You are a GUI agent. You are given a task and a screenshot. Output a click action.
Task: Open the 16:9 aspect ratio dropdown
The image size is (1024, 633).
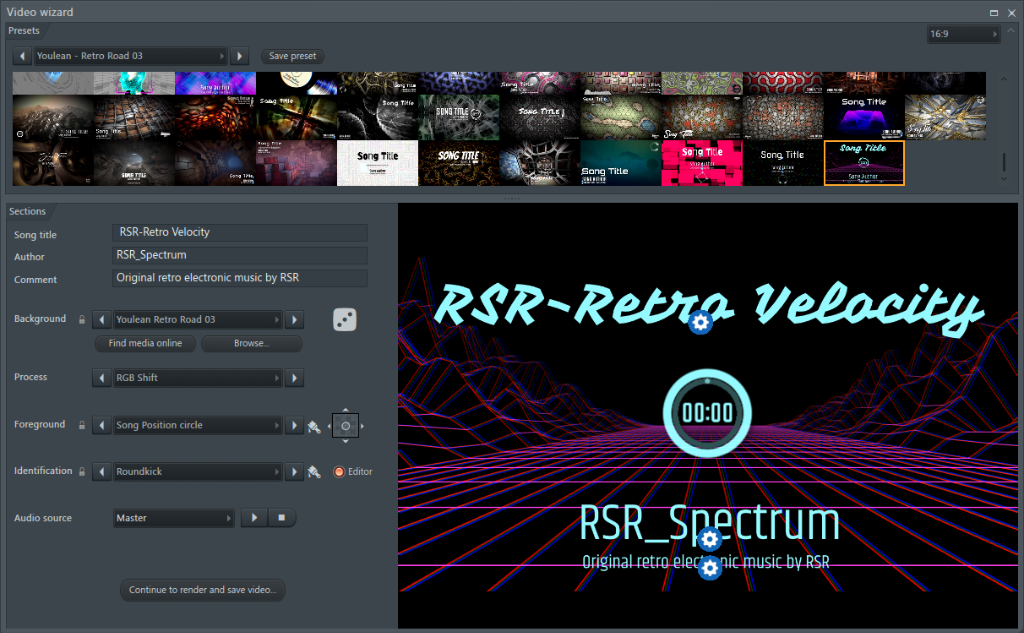(964, 34)
